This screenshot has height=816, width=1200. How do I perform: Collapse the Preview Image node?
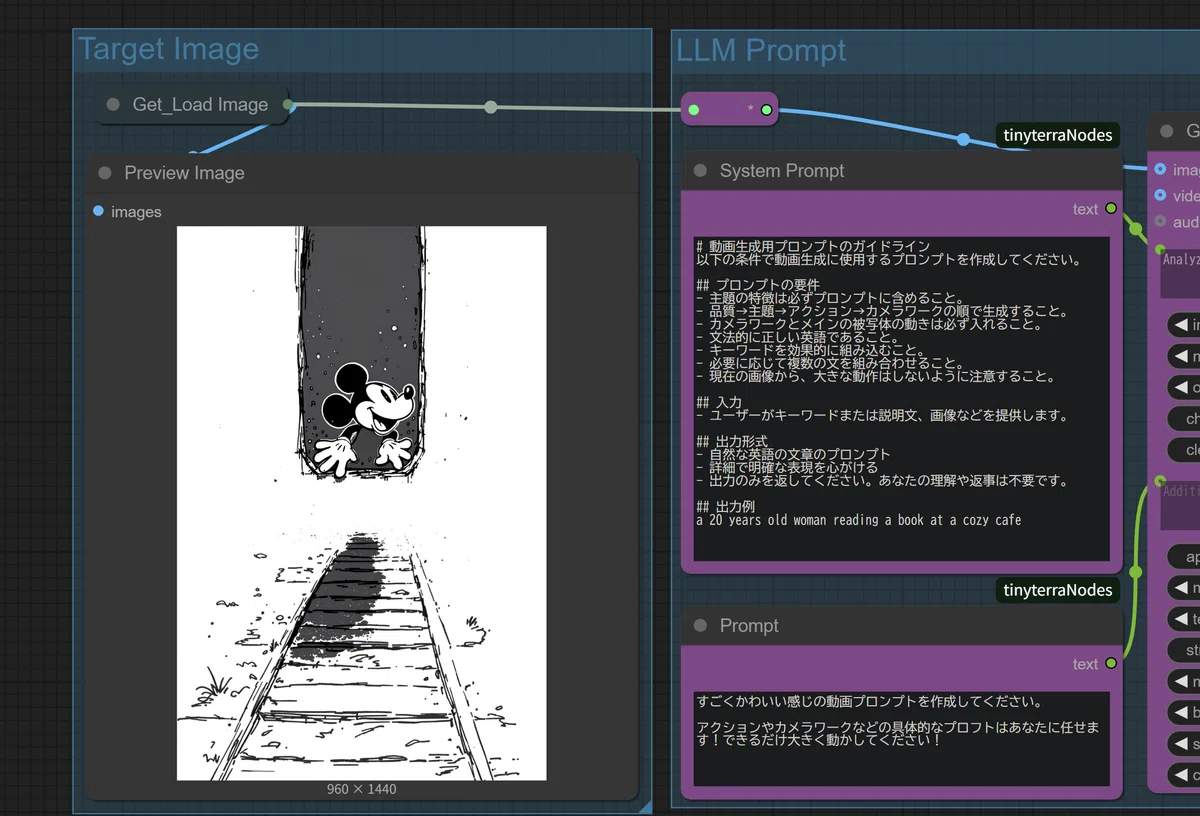click(105, 173)
